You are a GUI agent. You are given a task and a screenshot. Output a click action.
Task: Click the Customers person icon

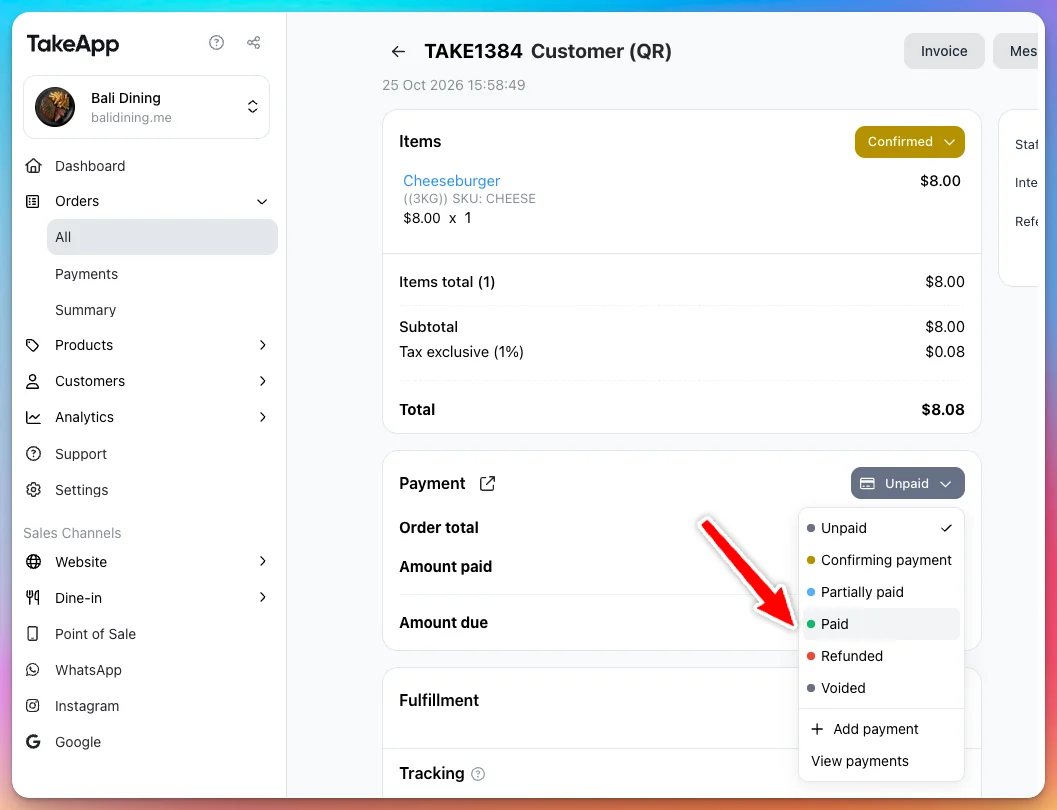32,381
